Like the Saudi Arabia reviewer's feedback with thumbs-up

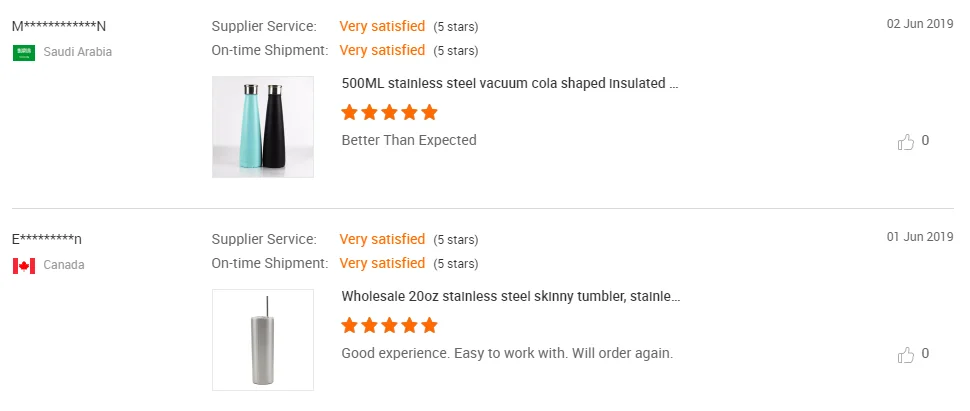pyautogui.click(x=906, y=142)
